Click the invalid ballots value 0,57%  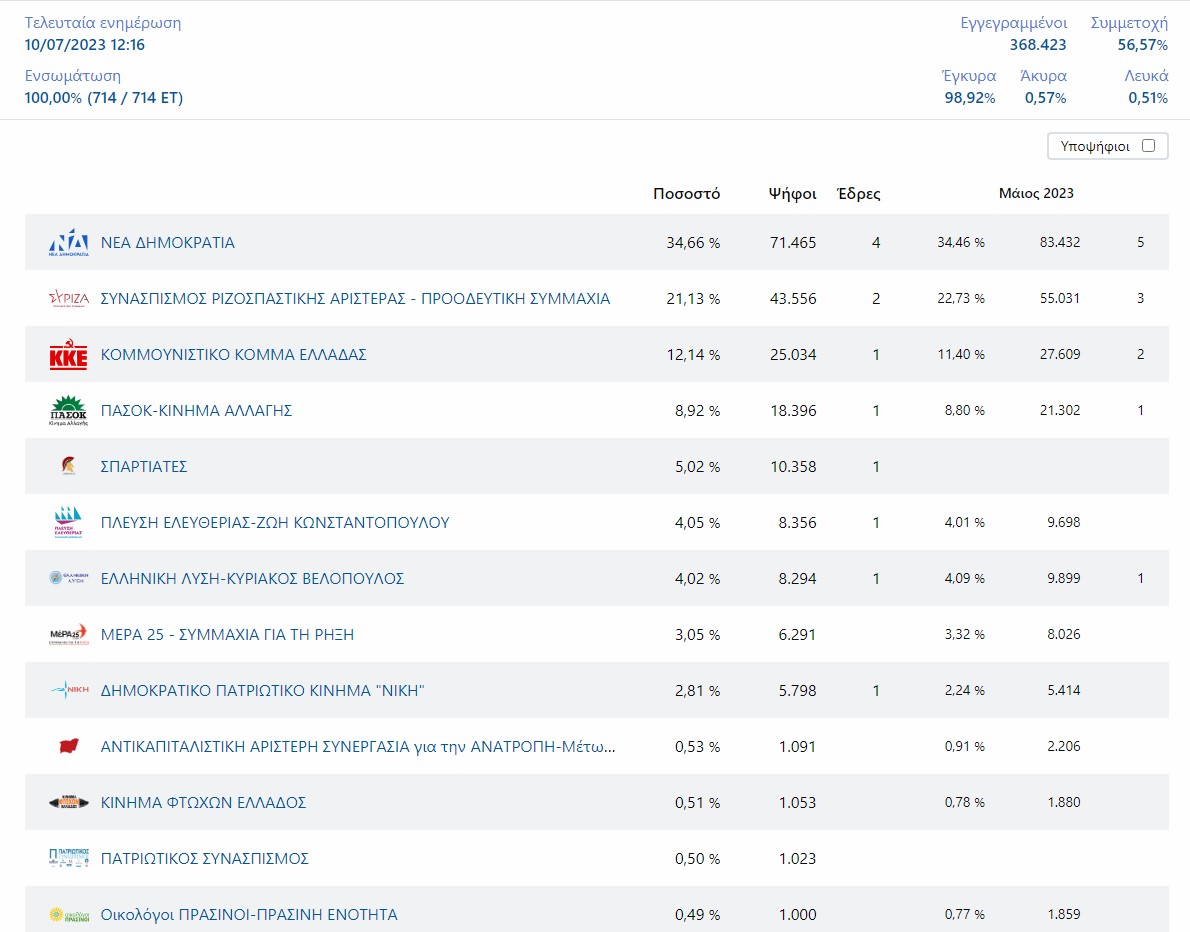point(1045,98)
